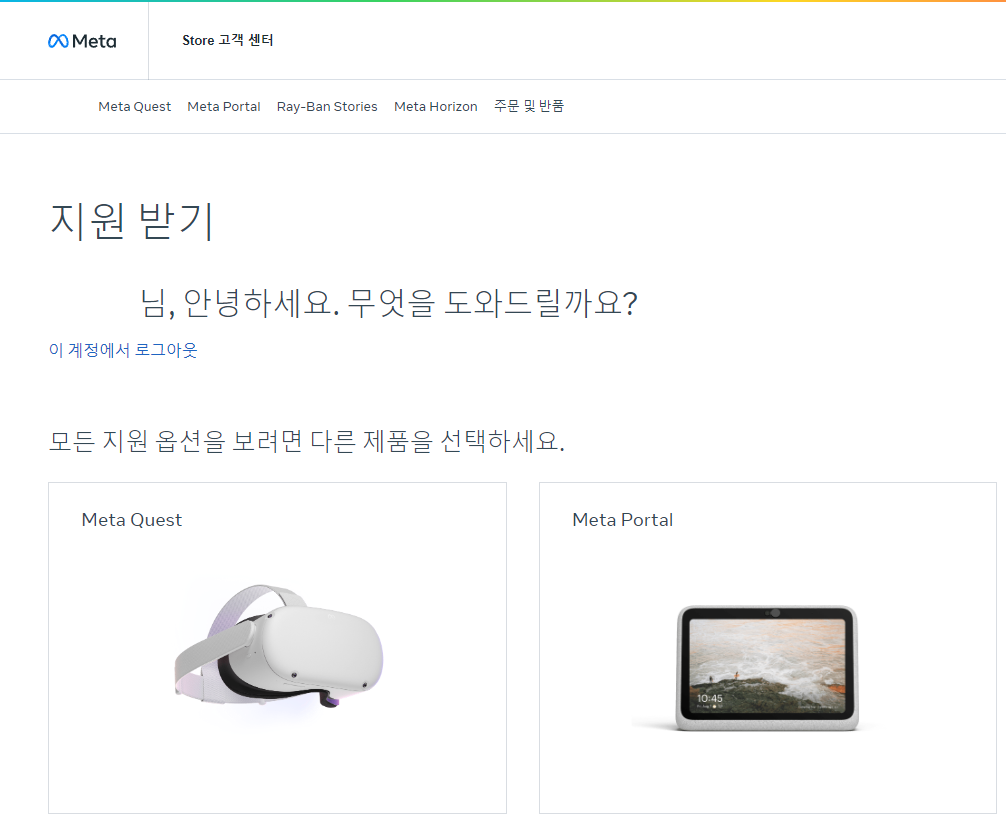The image size is (1006, 832).
Task: Click the 지원 받기 page heading
Action: point(132,221)
